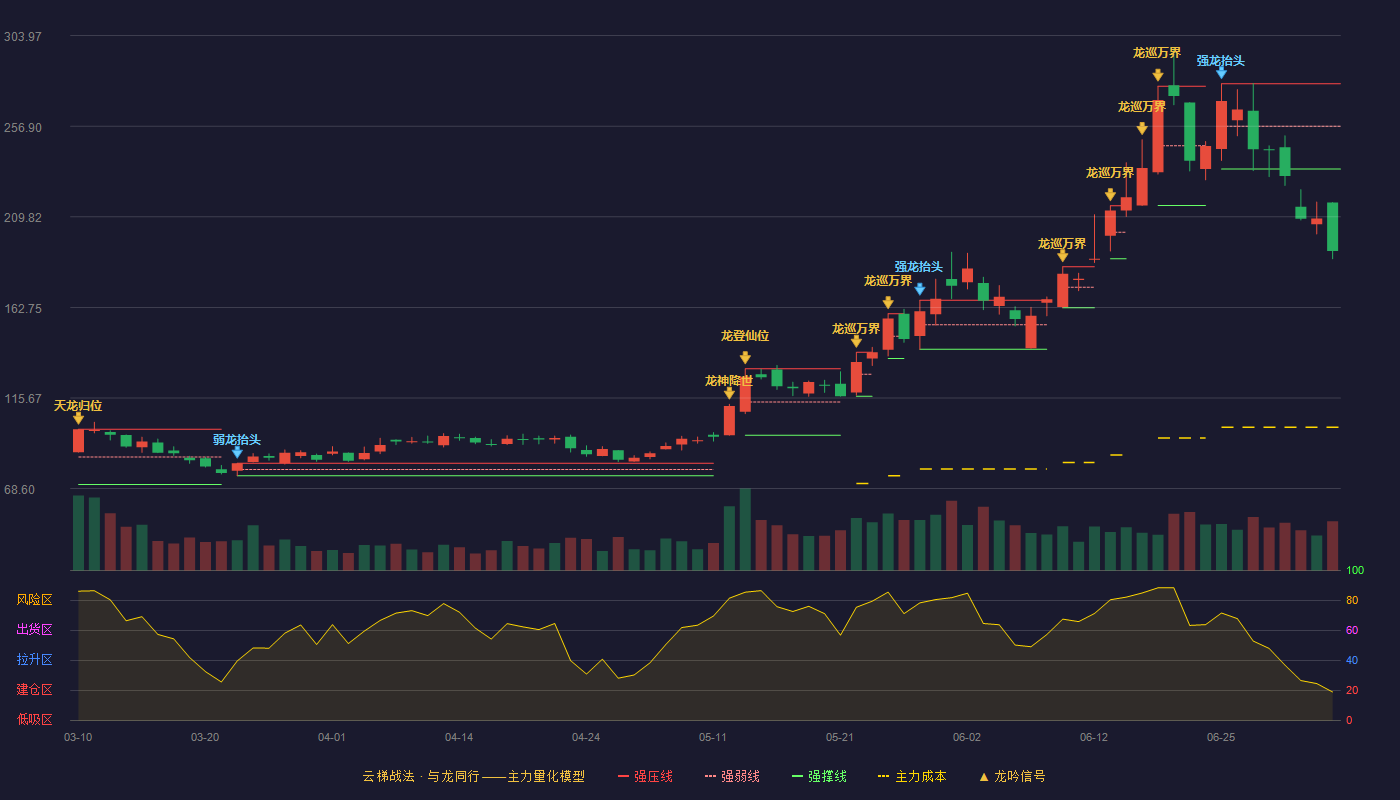
Task: Click the triangle icon of the 龙吟信号 legend
Action: (x=984, y=776)
